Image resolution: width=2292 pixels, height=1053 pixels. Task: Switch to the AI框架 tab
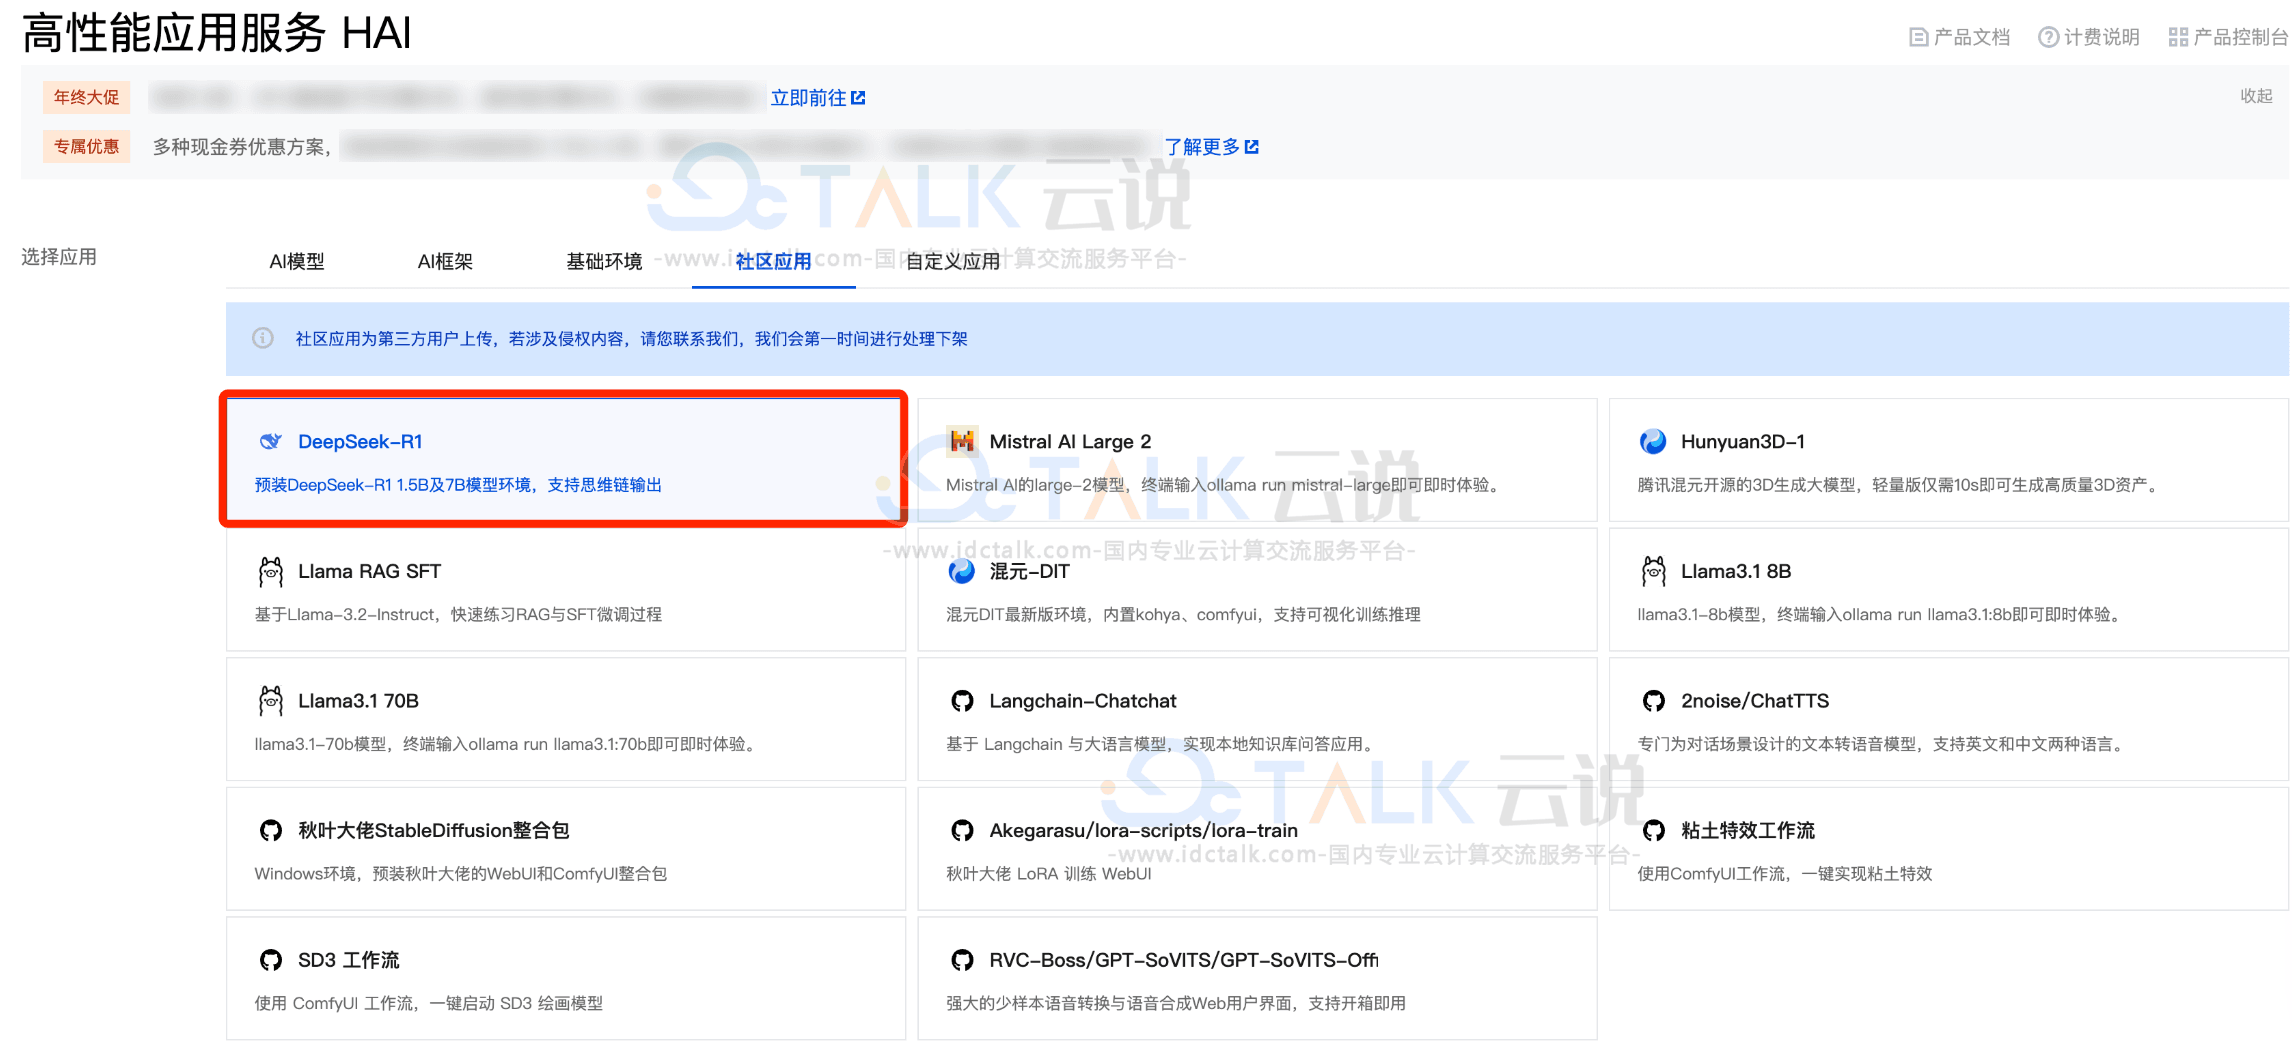click(445, 261)
